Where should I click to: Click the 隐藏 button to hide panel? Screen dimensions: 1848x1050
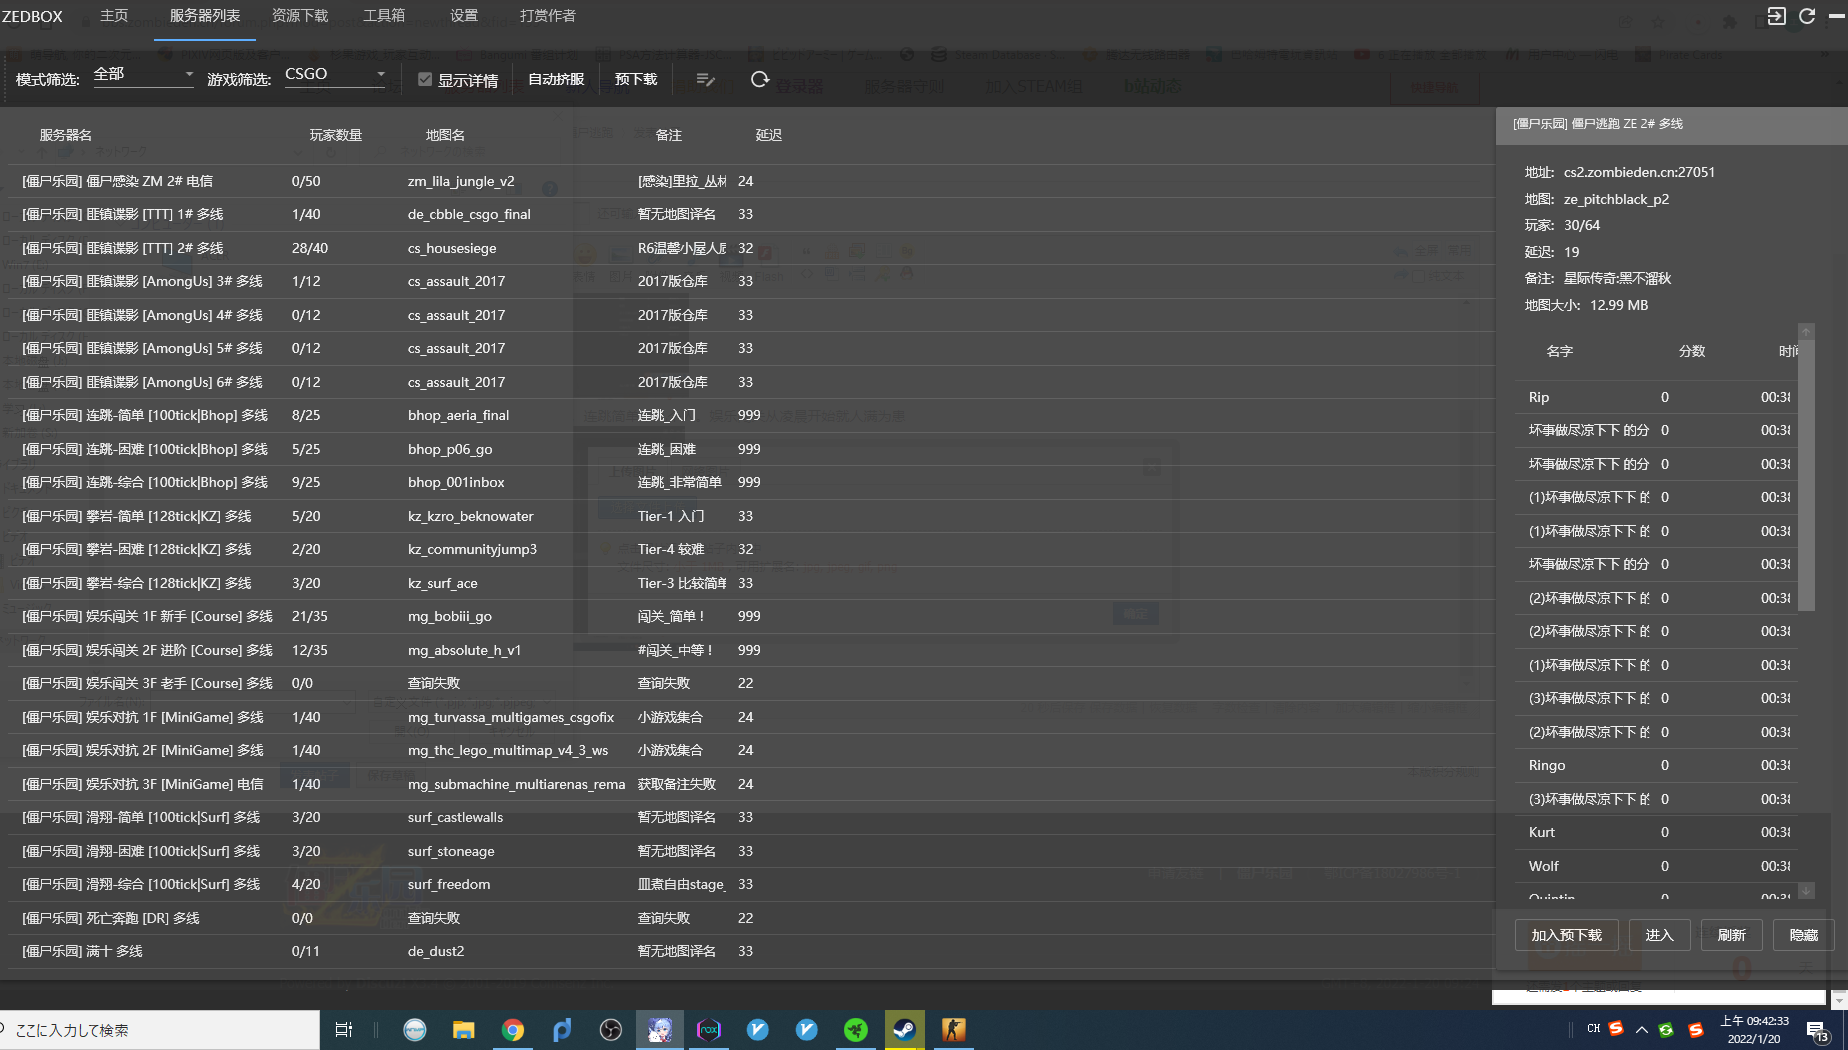click(1803, 935)
